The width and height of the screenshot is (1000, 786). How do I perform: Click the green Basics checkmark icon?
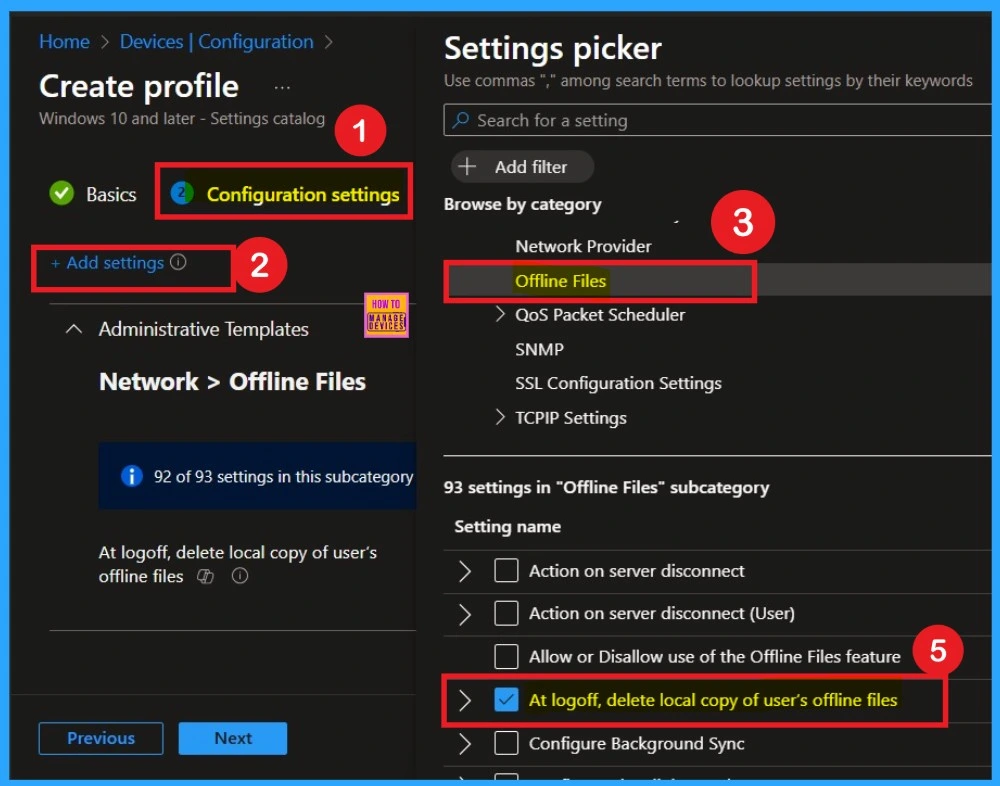[62, 193]
